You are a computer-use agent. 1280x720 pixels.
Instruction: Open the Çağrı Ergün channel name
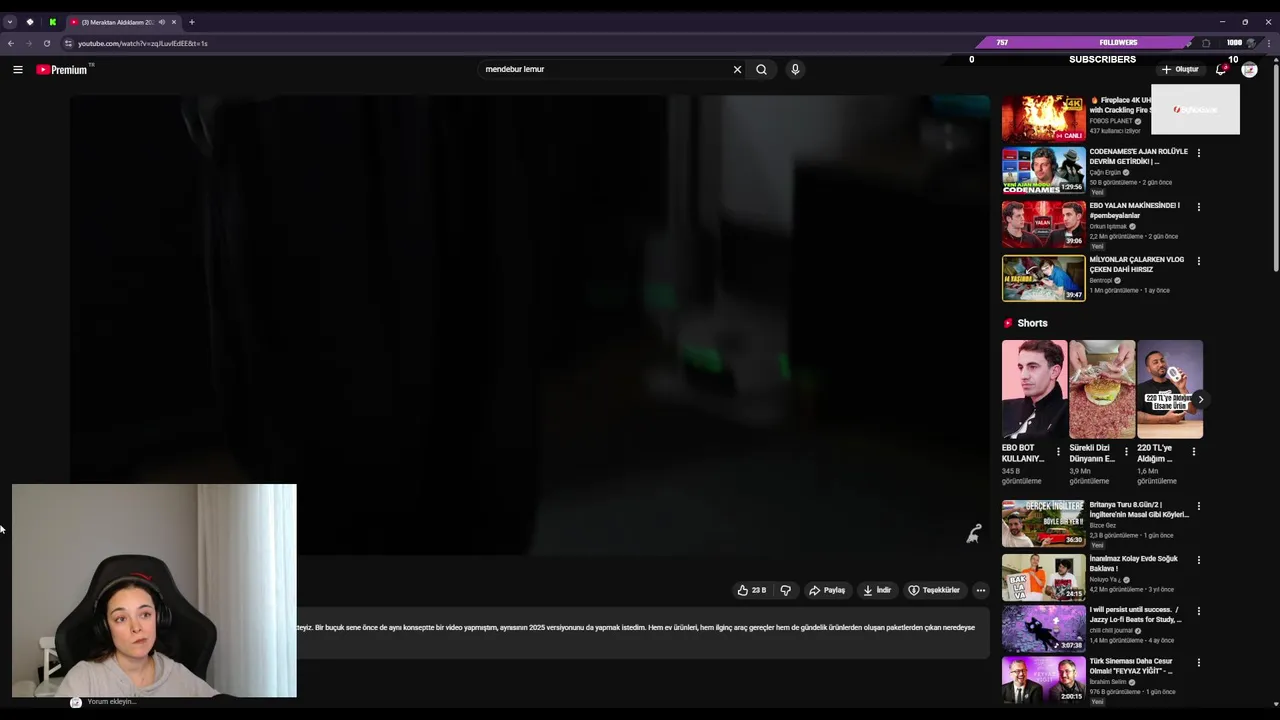click(1105, 172)
